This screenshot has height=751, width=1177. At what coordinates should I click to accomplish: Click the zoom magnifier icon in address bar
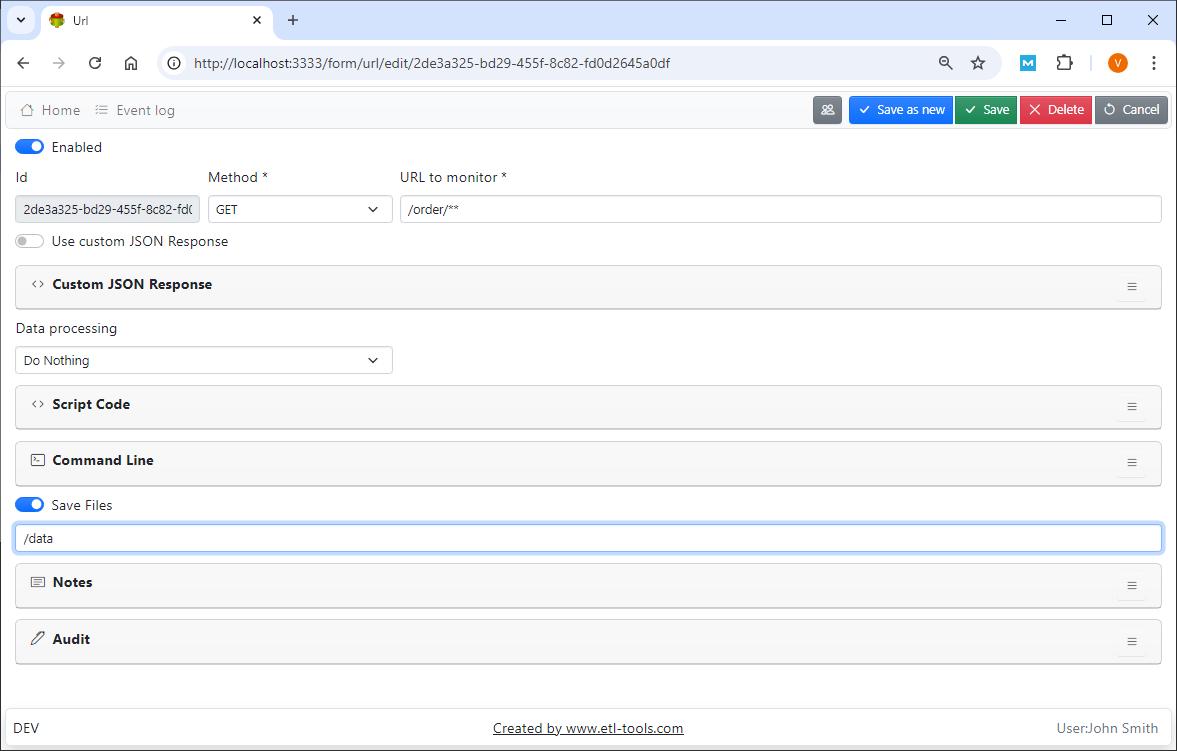coord(946,63)
